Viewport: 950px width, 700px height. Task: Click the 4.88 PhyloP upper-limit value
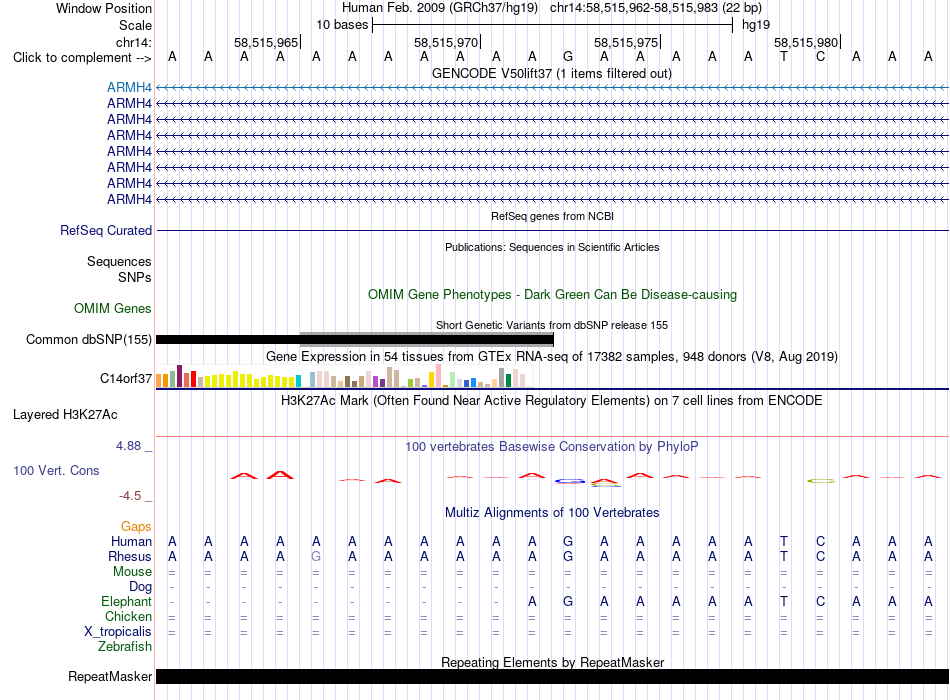(128, 445)
